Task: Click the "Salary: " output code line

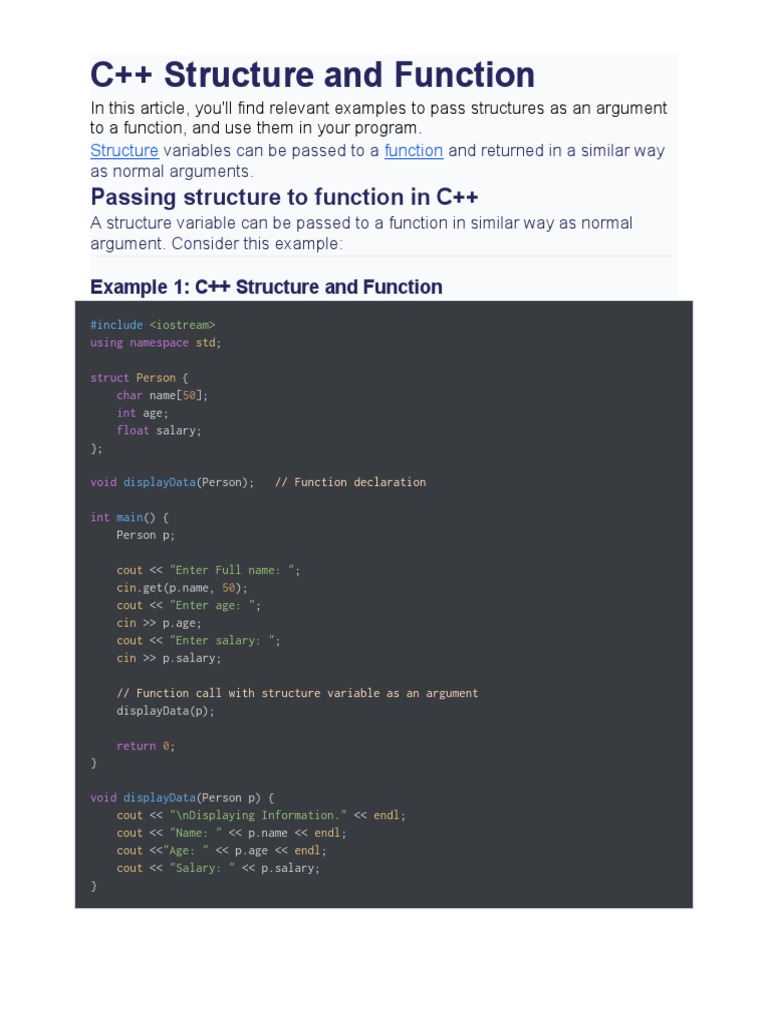Action: [218, 868]
